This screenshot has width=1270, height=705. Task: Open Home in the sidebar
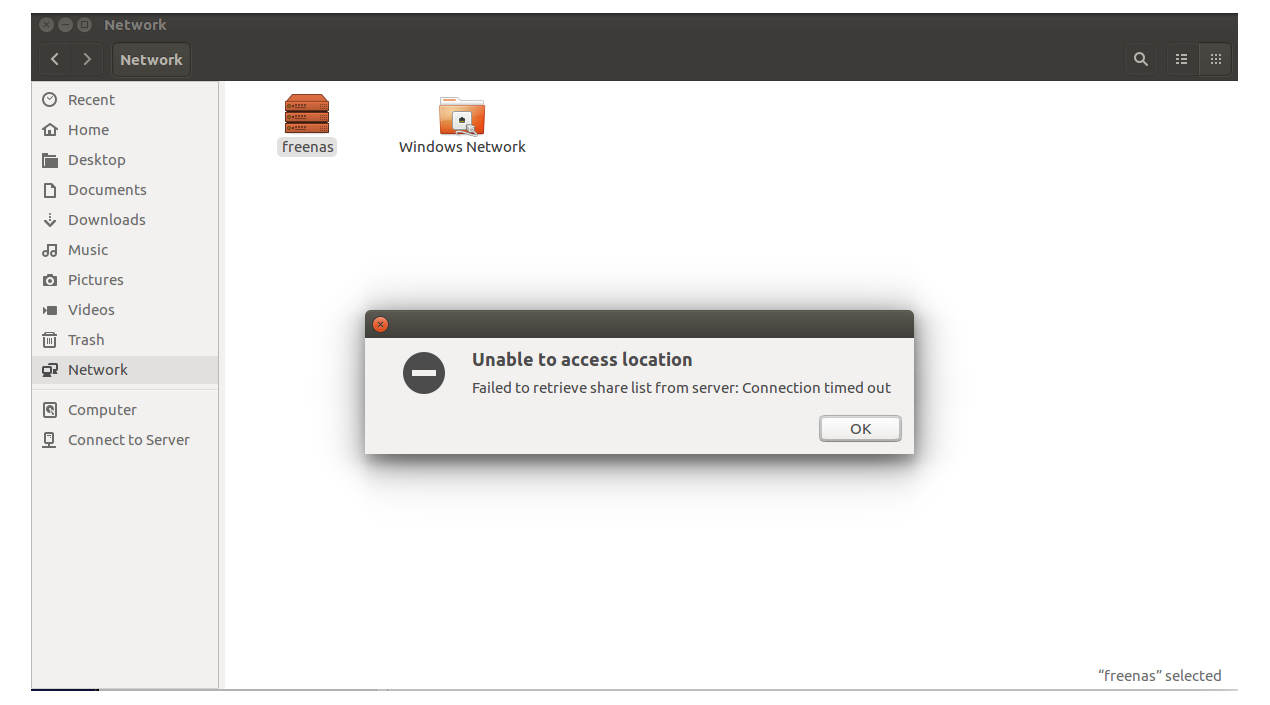pos(125,130)
